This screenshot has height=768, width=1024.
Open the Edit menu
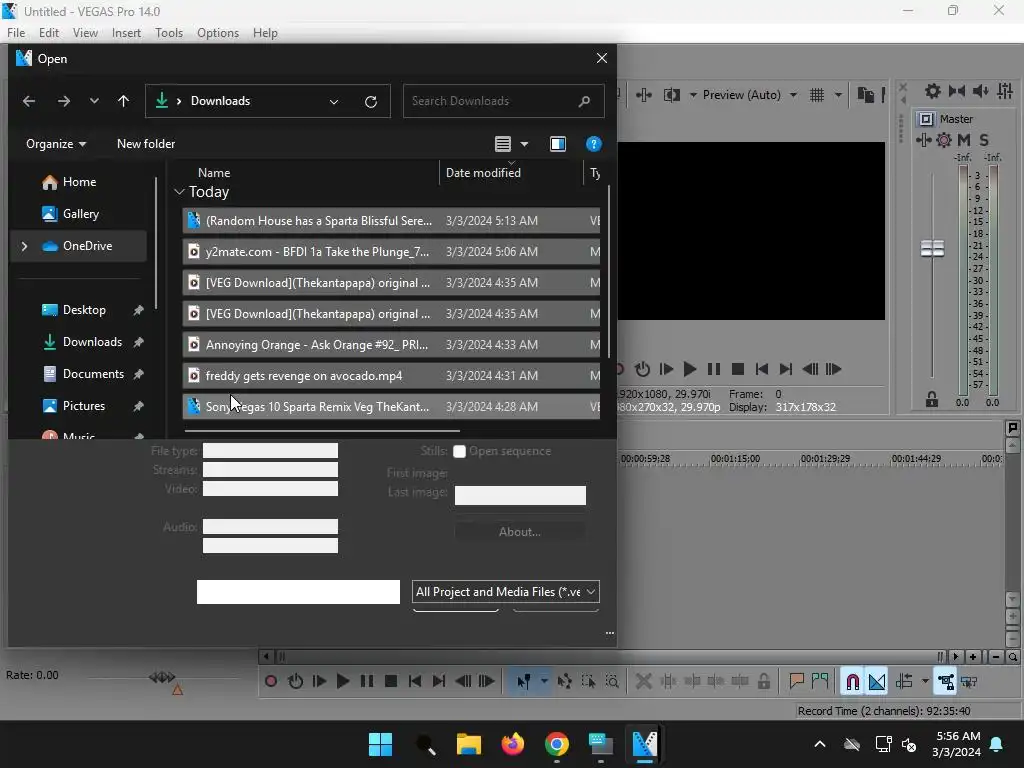[48, 33]
